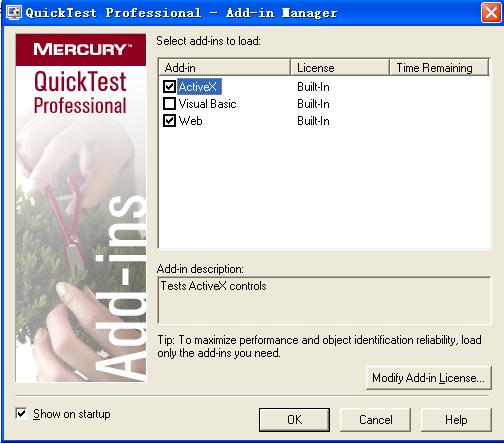Image resolution: width=504 pixels, height=444 pixels.
Task: Open the Help button
Action: [456, 420]
